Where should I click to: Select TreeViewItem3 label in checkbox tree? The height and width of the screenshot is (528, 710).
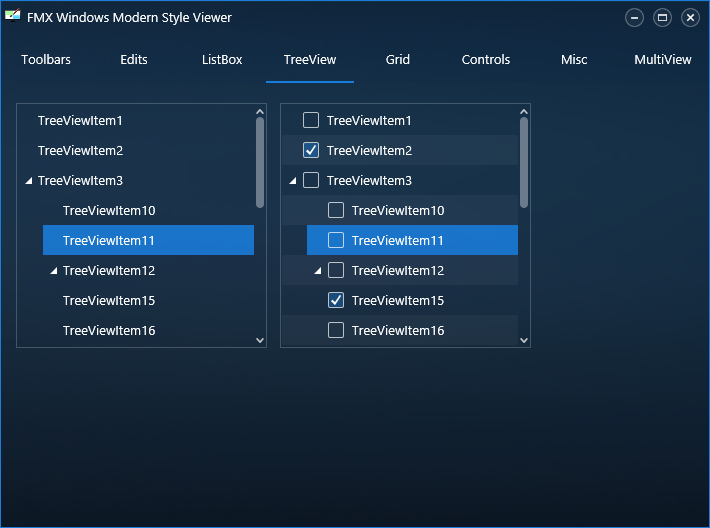[369, 180]
